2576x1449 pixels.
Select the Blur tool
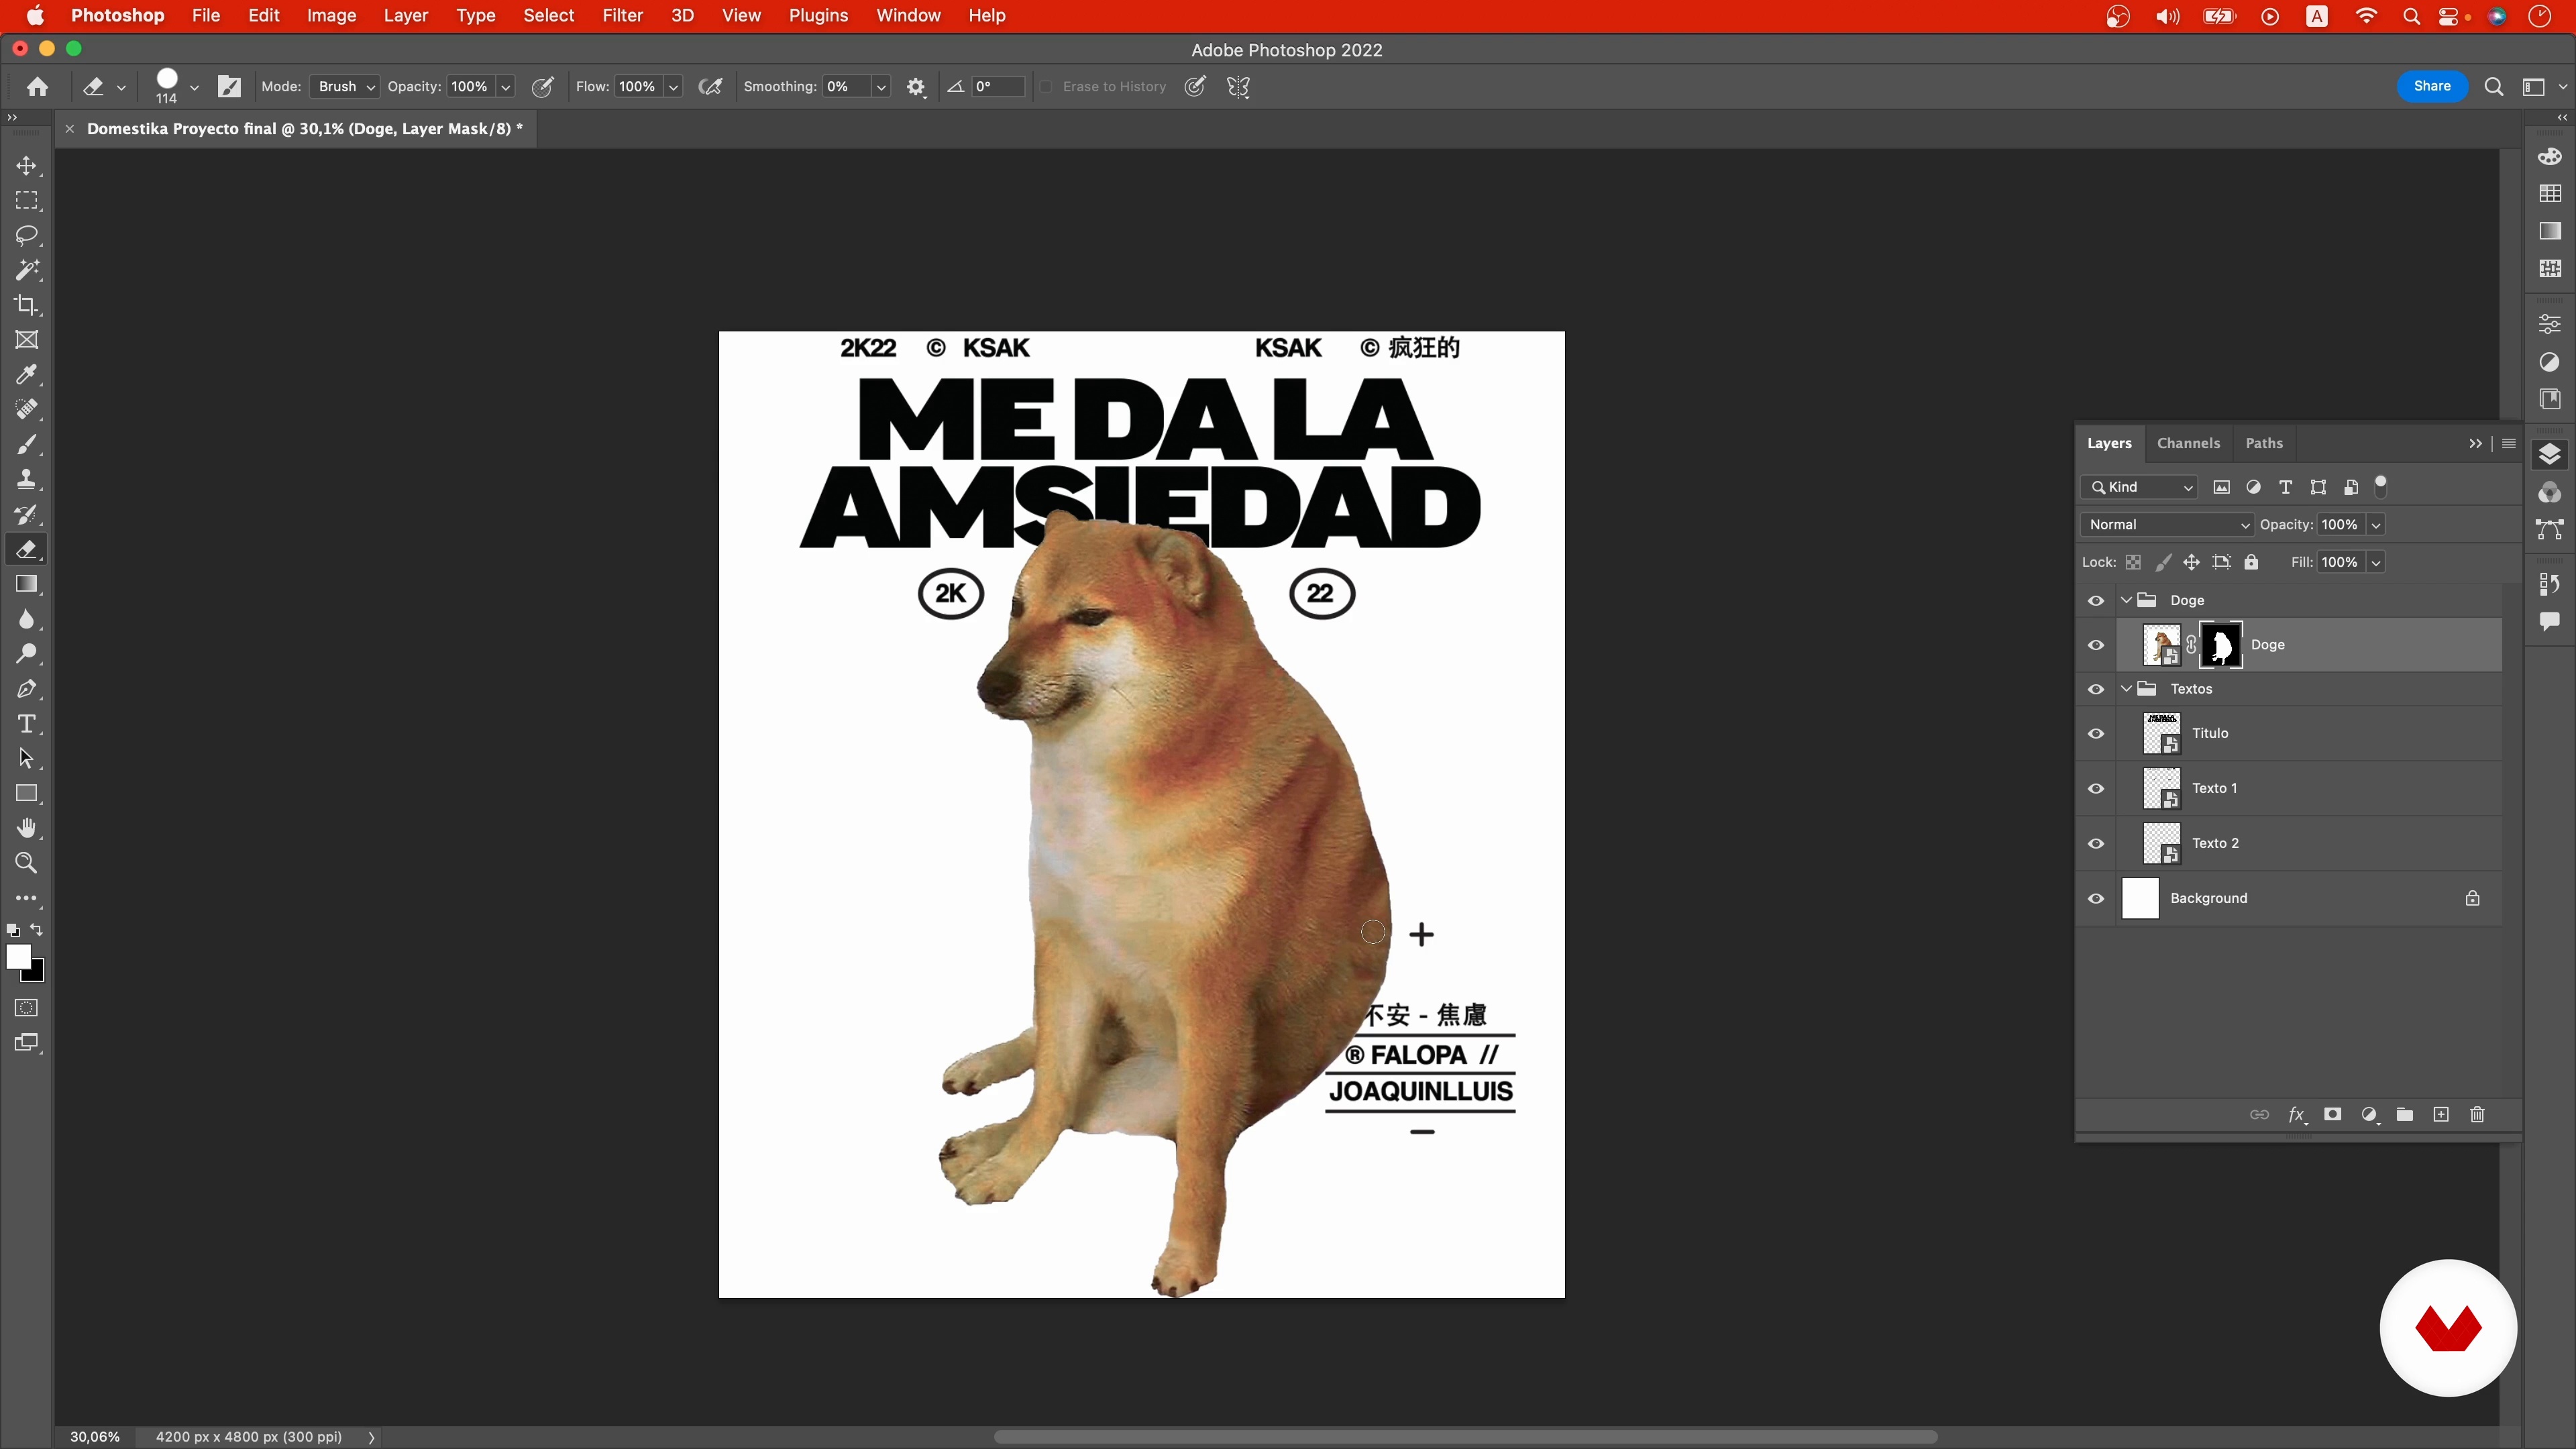coord(27,619)
